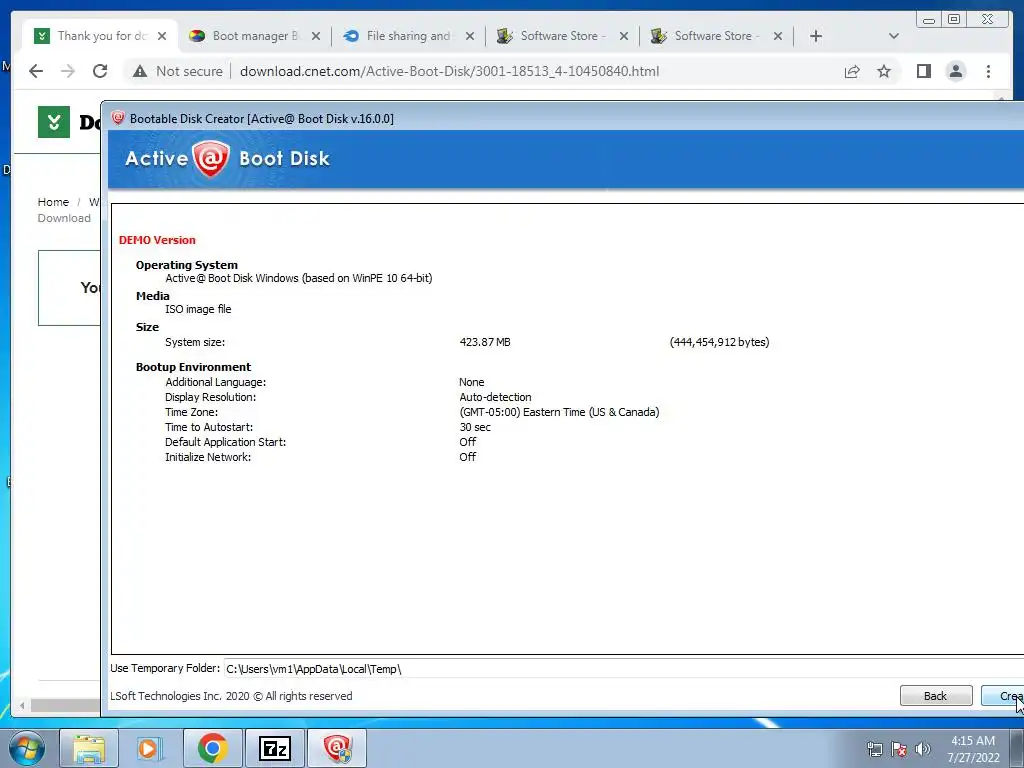Close the File sharing tab

pyautogui.click(x=470, y=36)
